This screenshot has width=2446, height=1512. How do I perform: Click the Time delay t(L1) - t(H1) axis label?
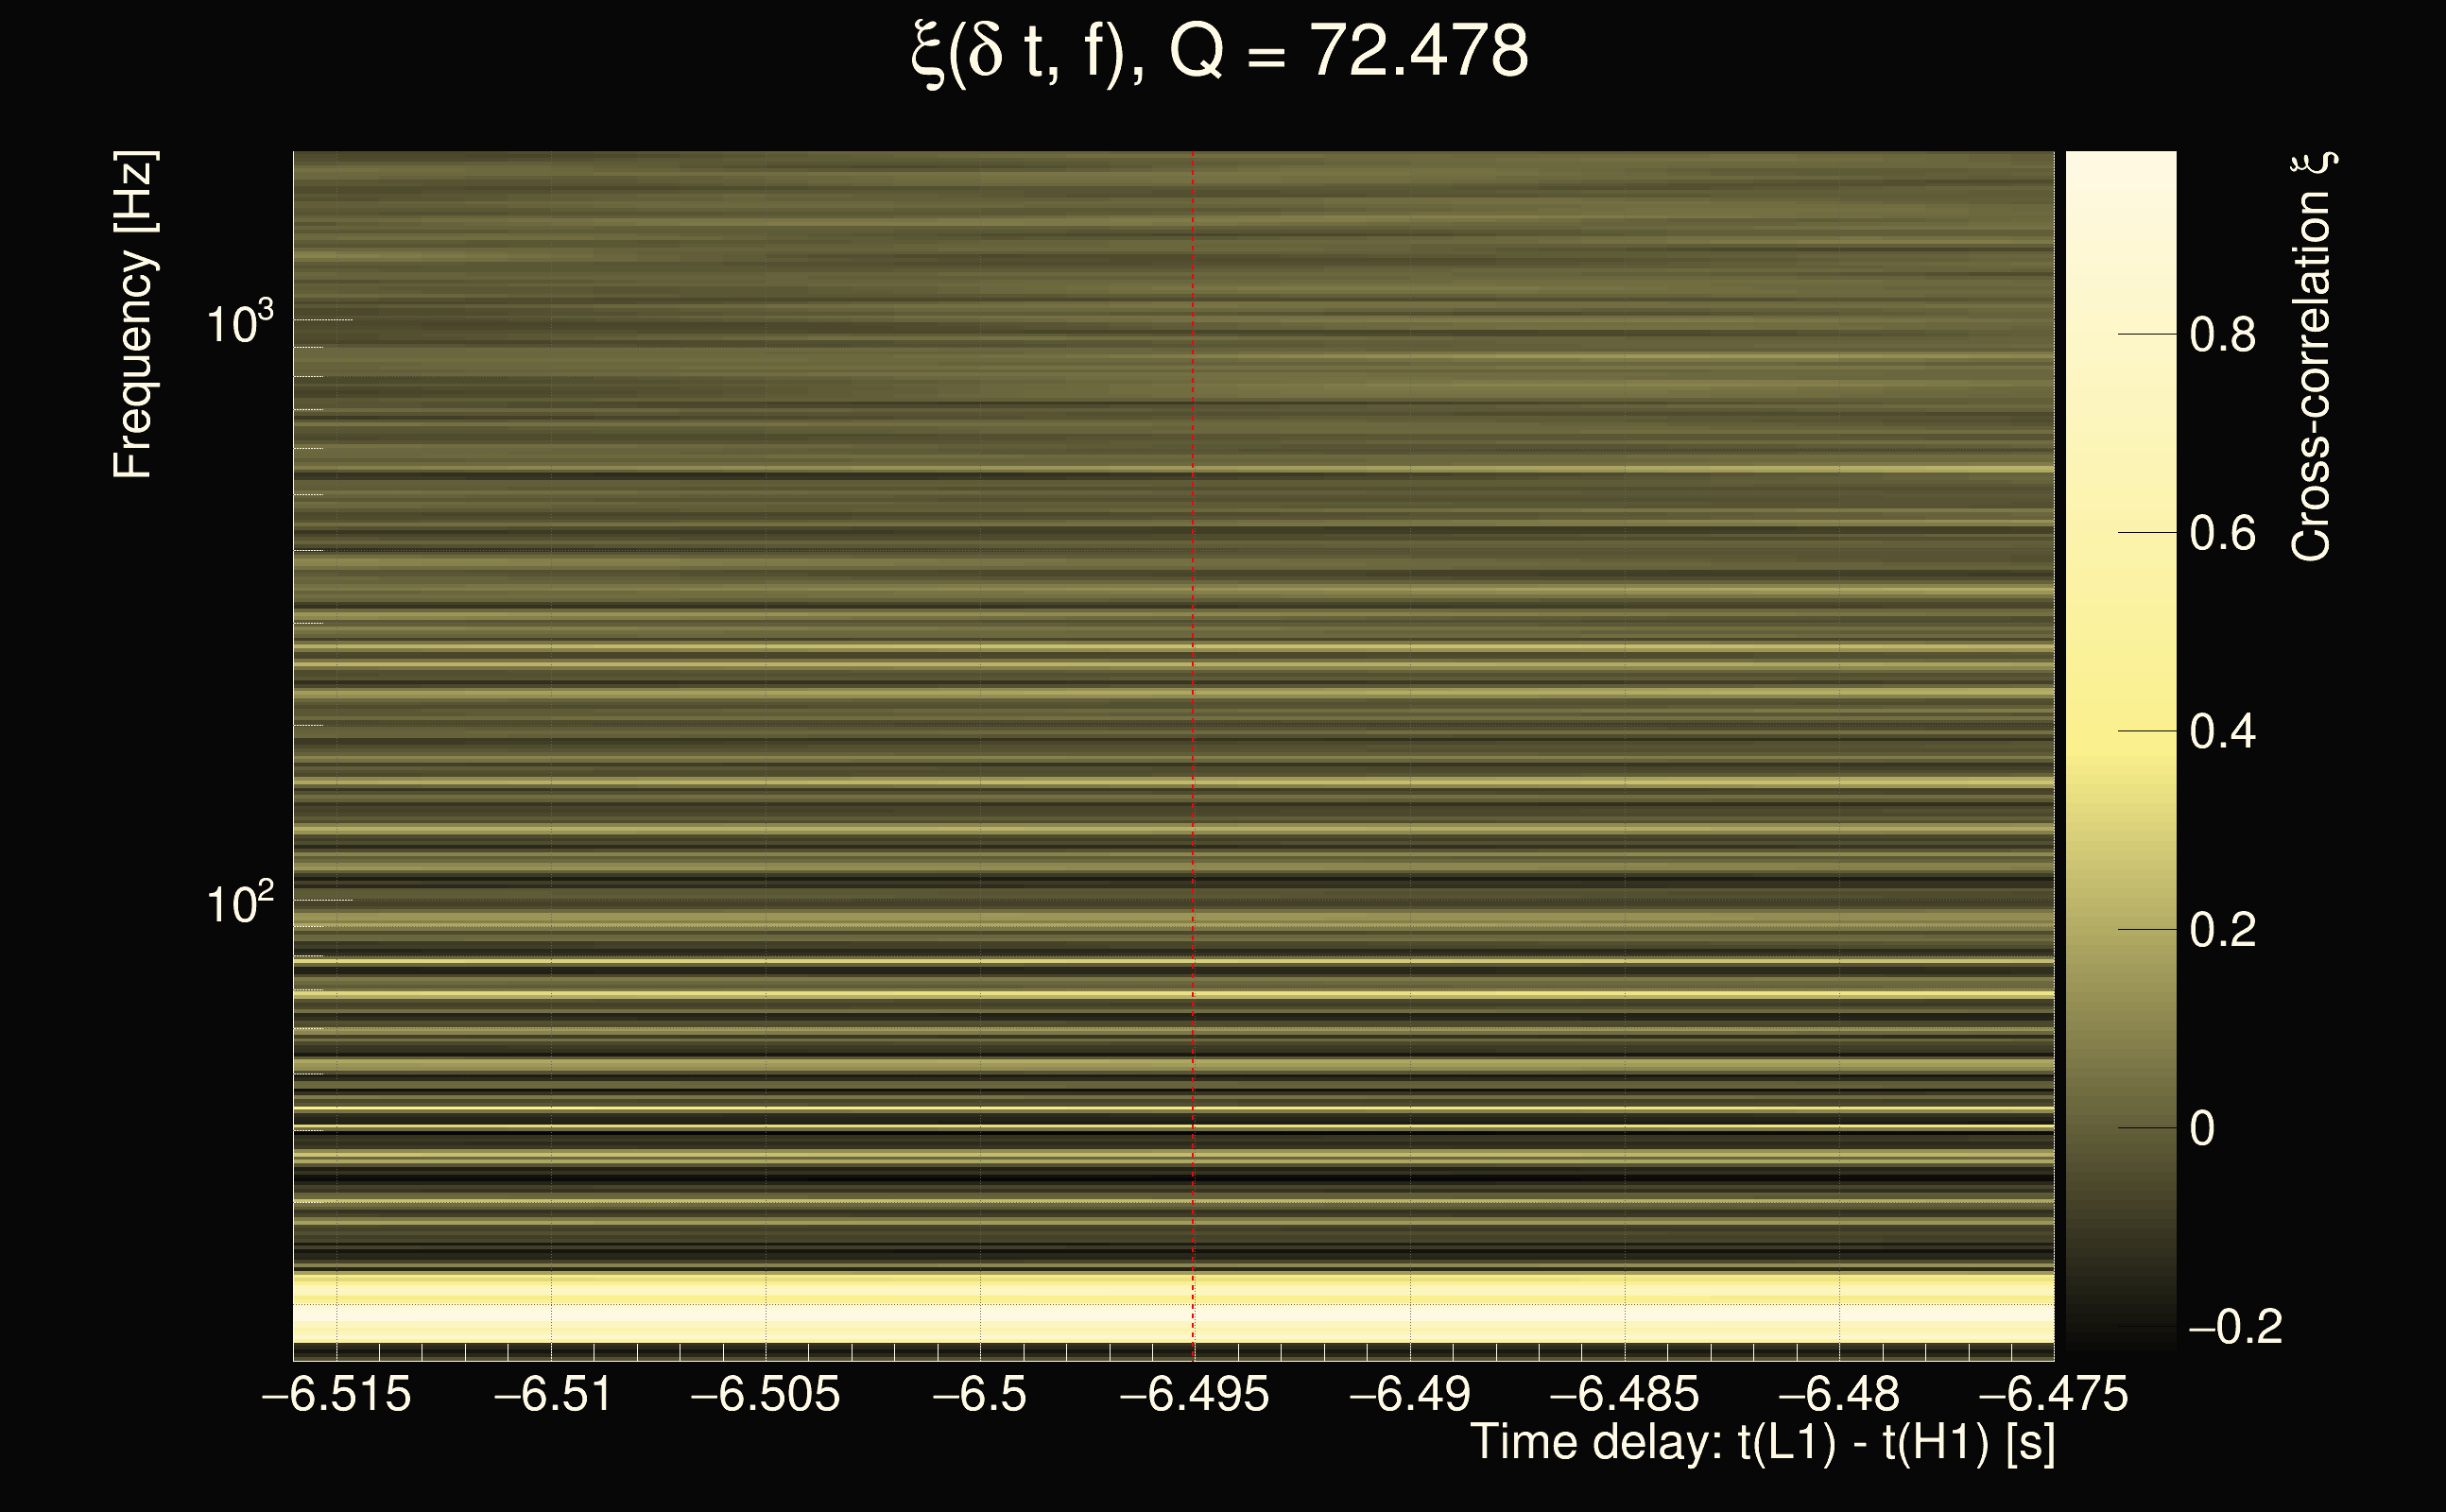pyautogui.click(x=1762, y=1442)
